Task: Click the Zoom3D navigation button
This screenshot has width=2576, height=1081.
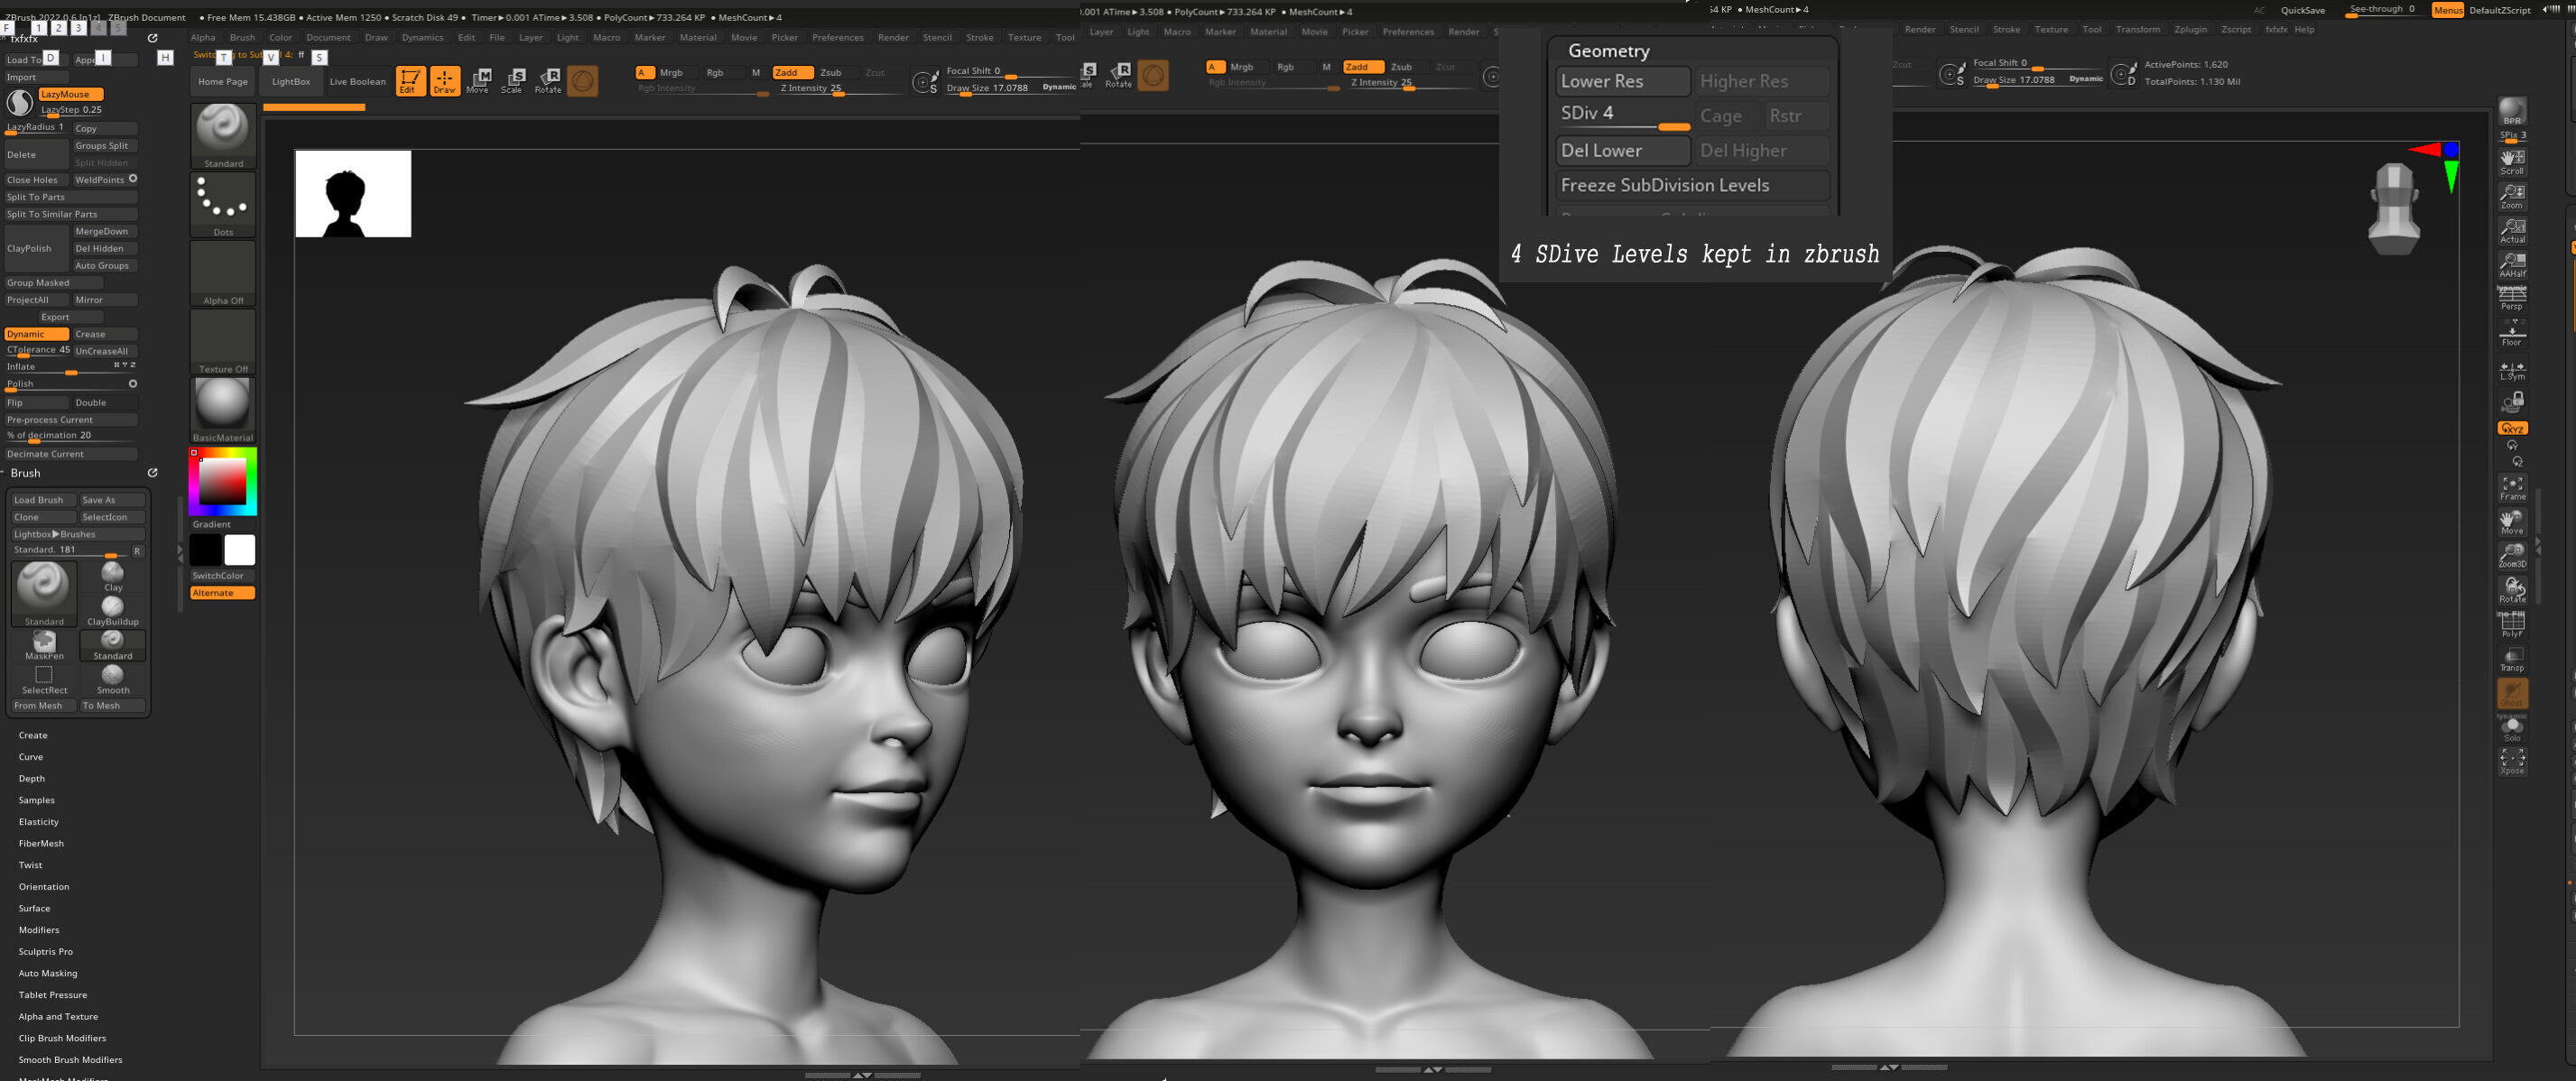Action: [2512, 555]
